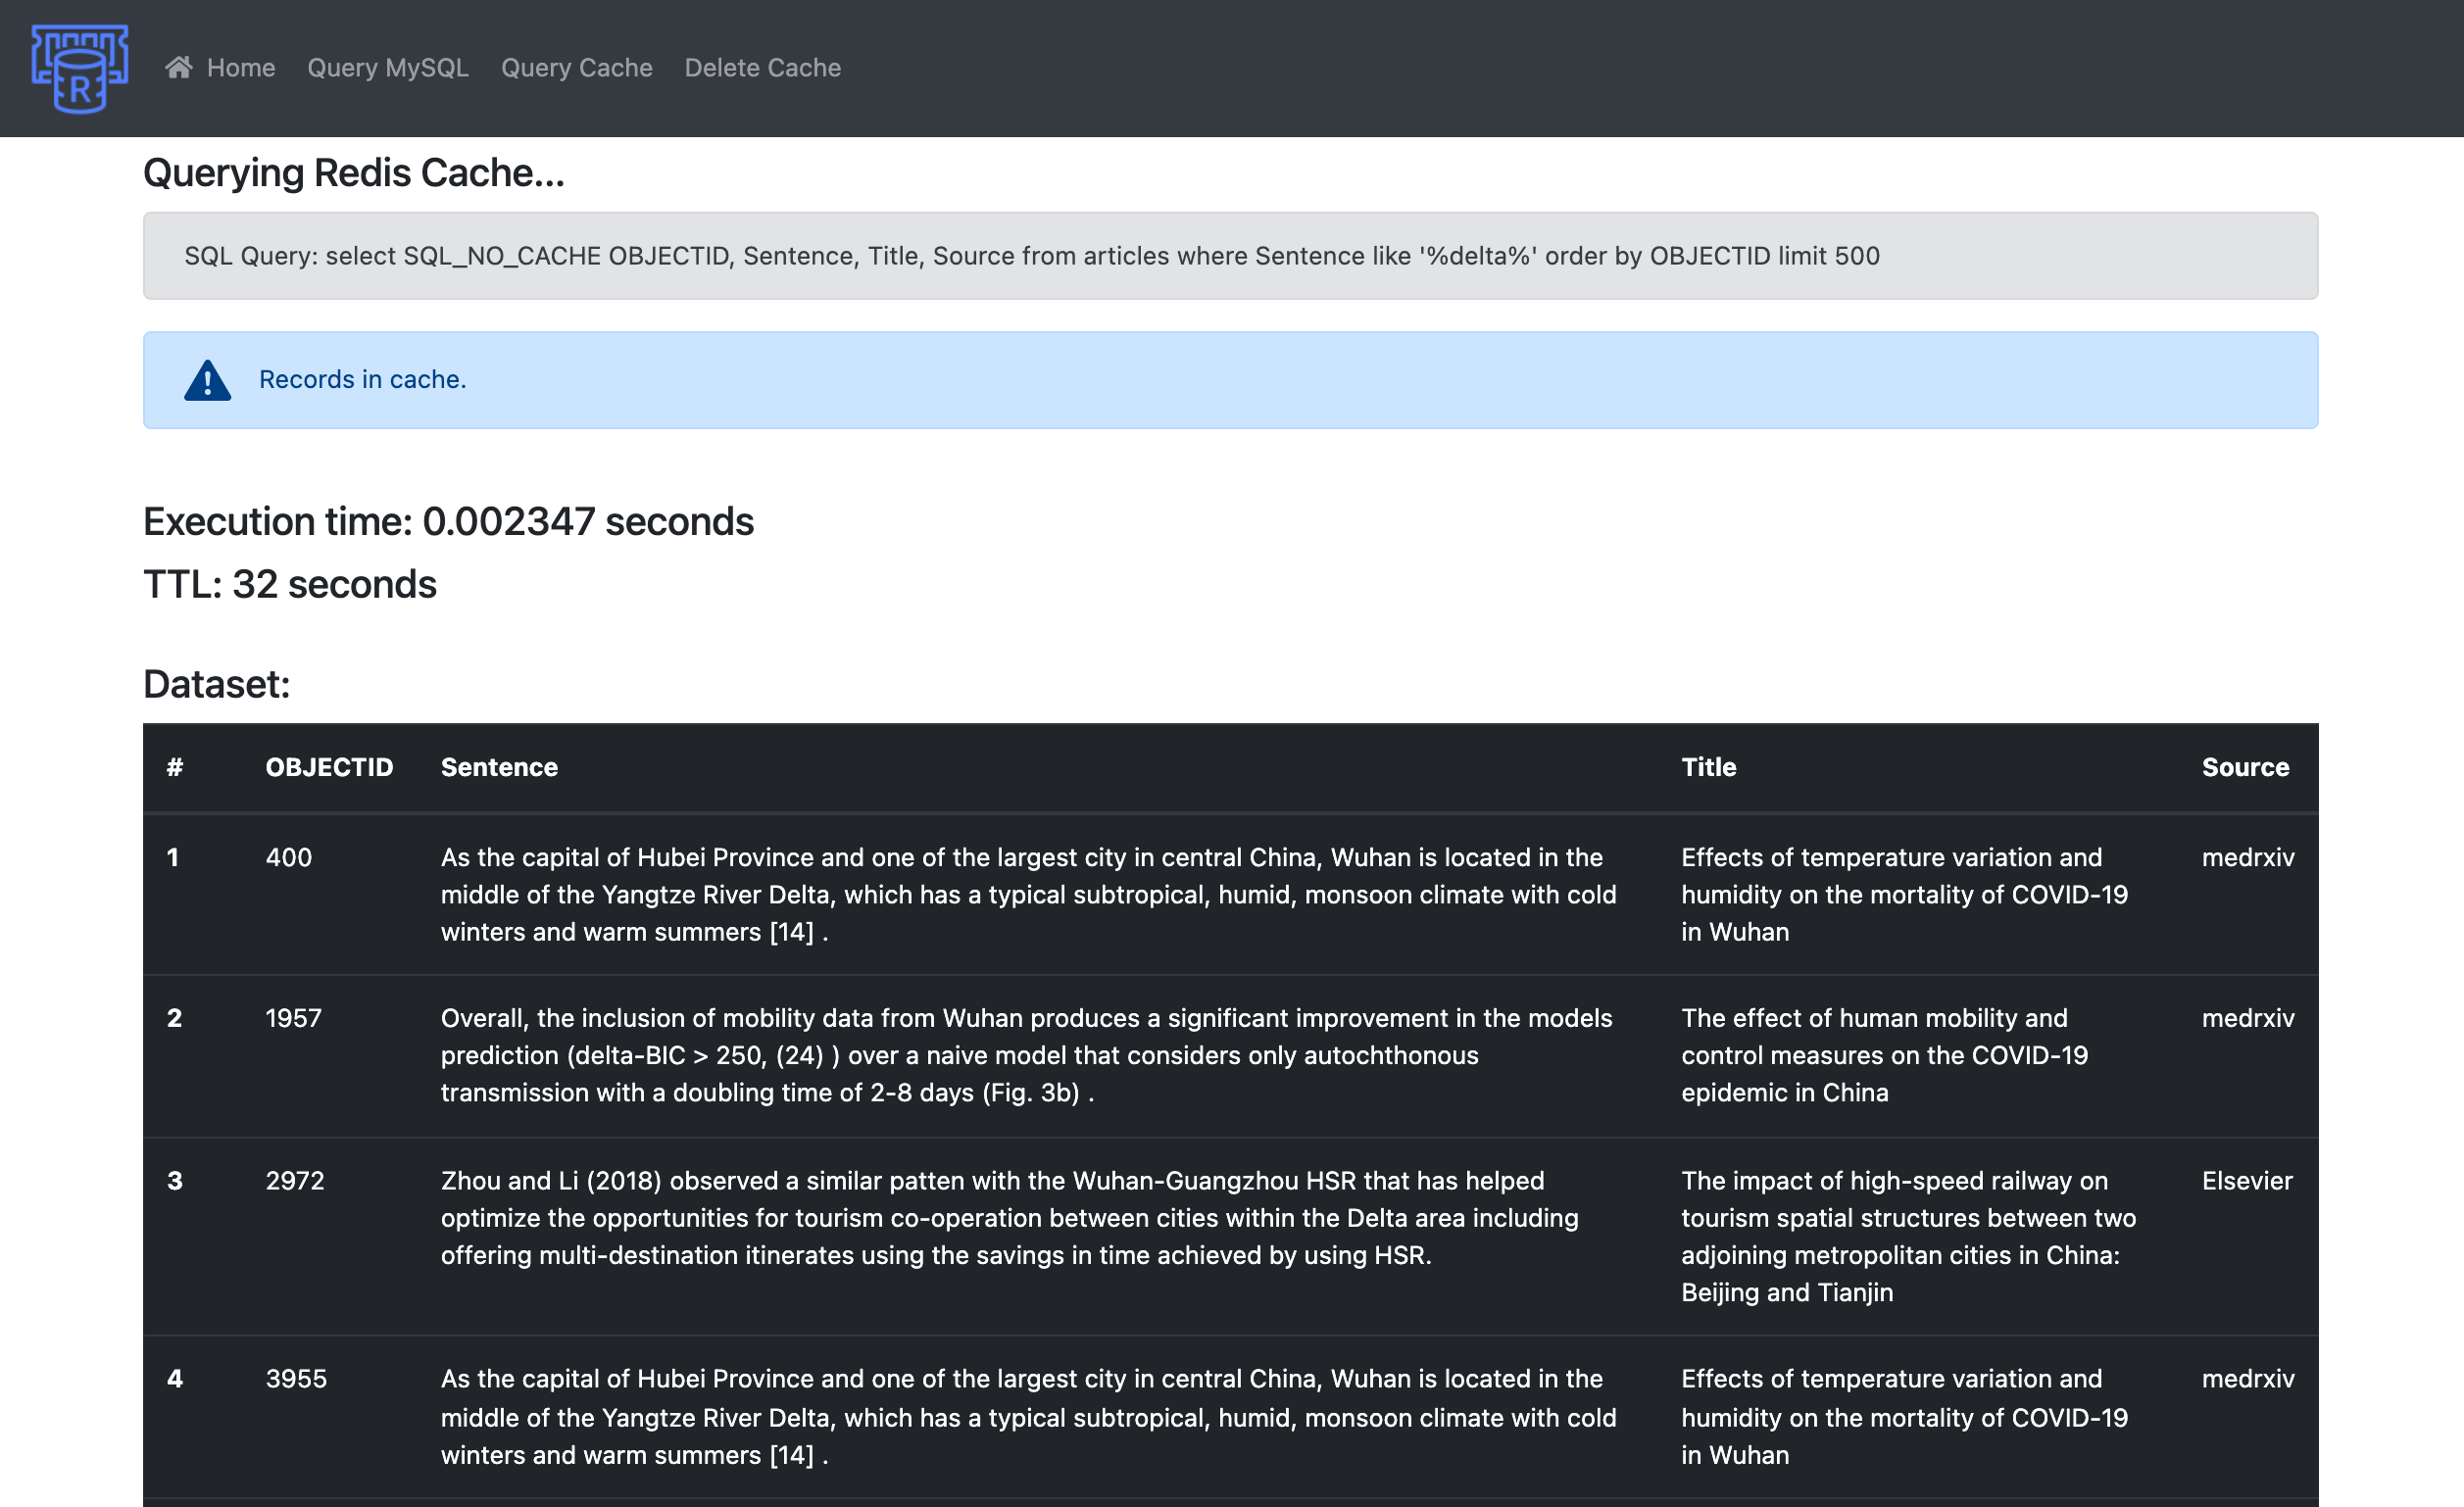Open the Query MySQL menu item
This screenshot has width=2464, height=1507.
click(387, 68)
